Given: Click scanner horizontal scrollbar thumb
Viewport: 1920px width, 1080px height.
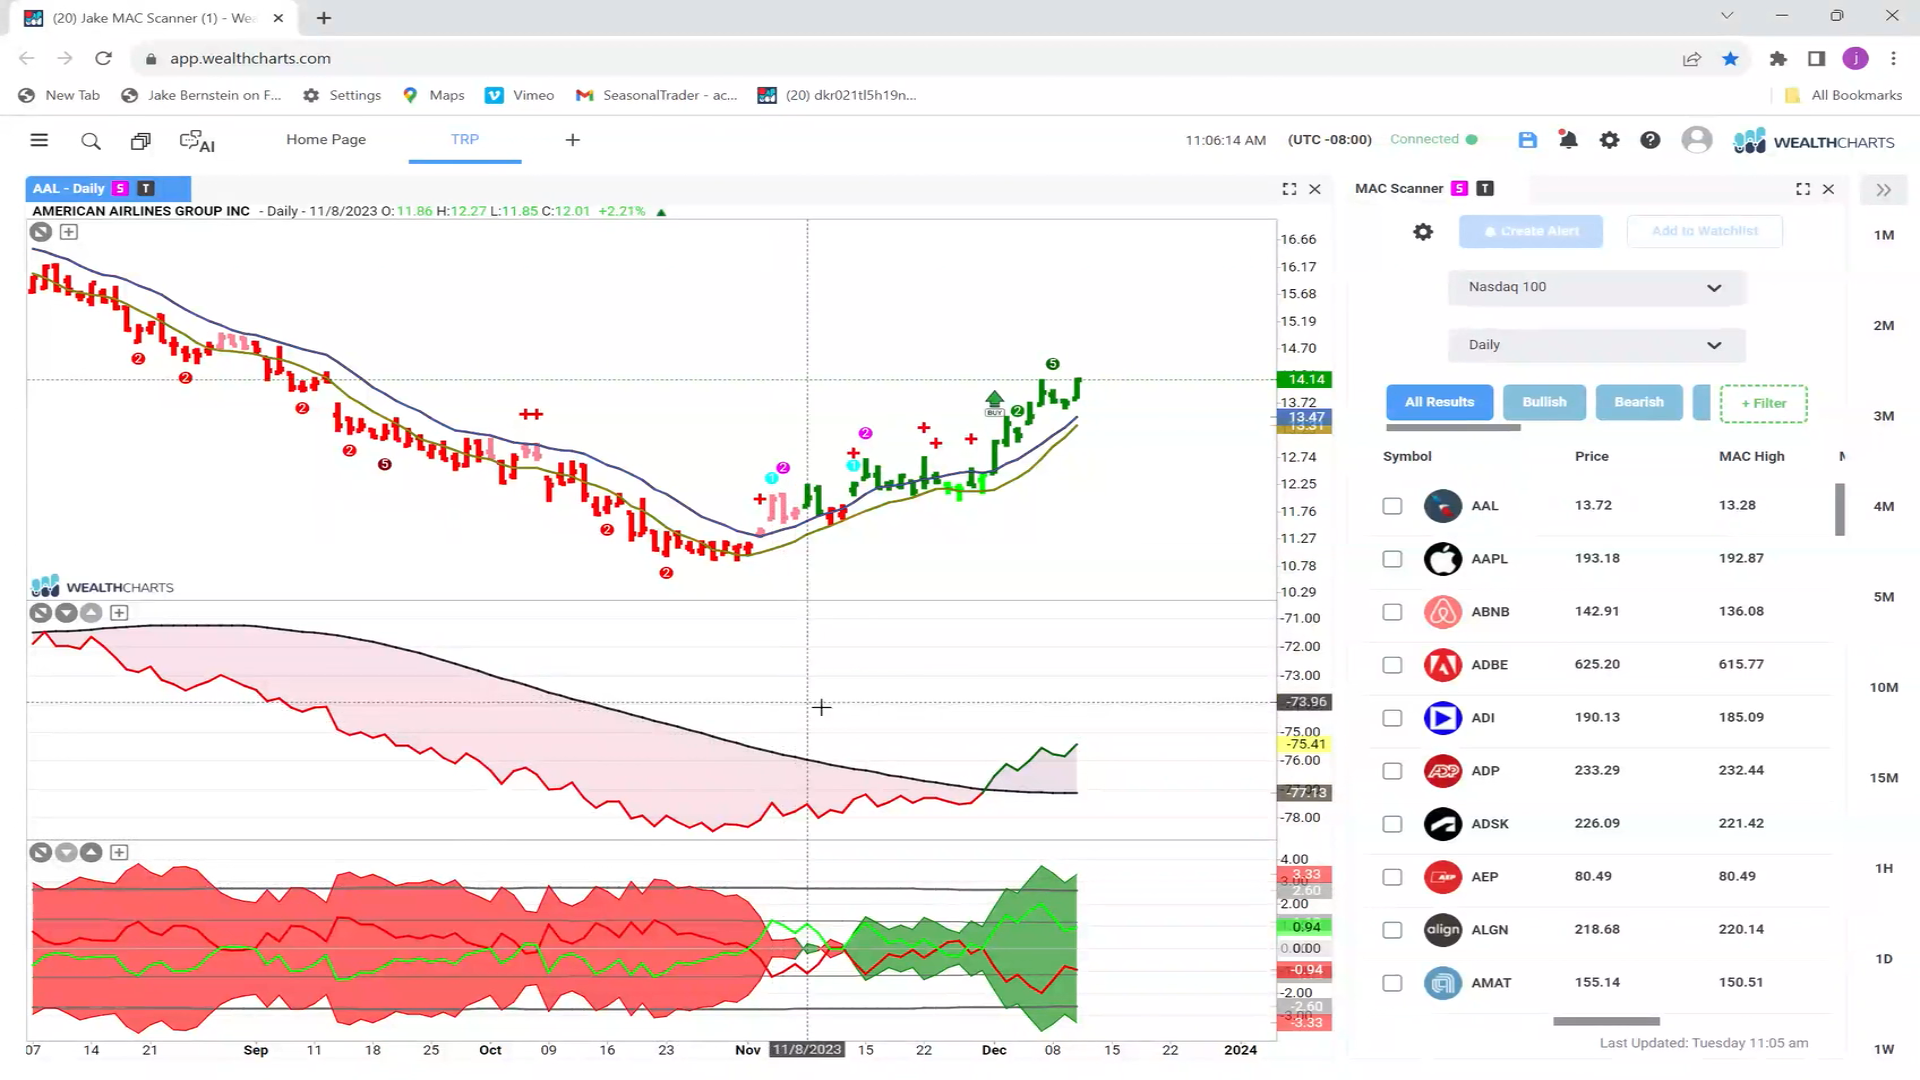Looking at the screenshot, I should click(x=1606, y=1022).
